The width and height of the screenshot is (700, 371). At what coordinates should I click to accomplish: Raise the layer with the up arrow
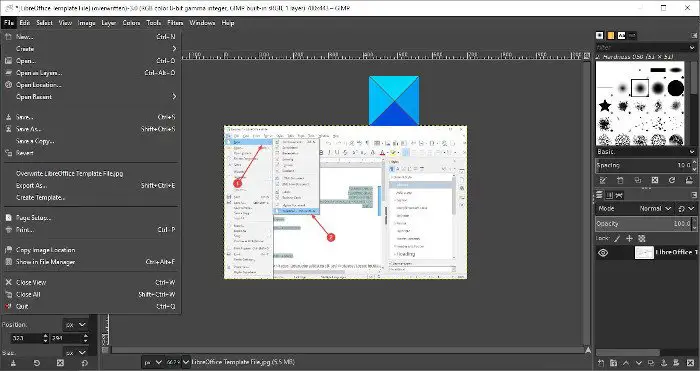pos(626,363)
